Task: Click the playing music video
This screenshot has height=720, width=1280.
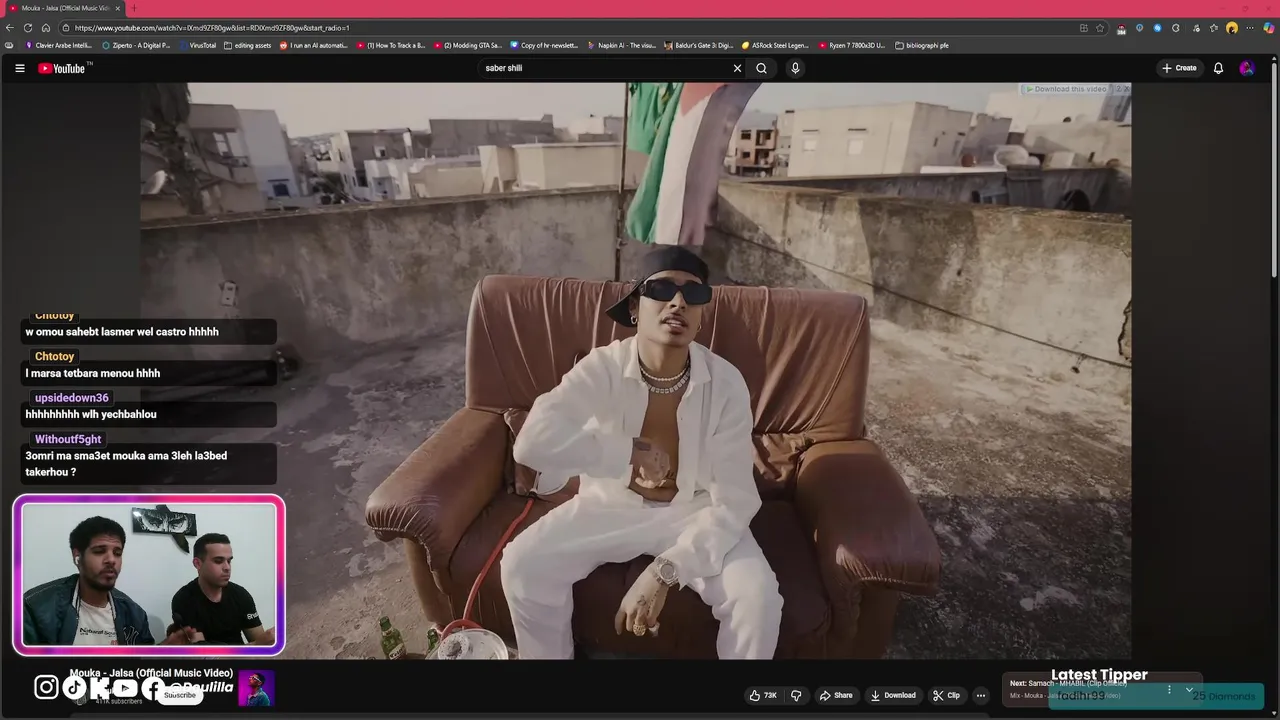Action: click(x=636, y=370)
